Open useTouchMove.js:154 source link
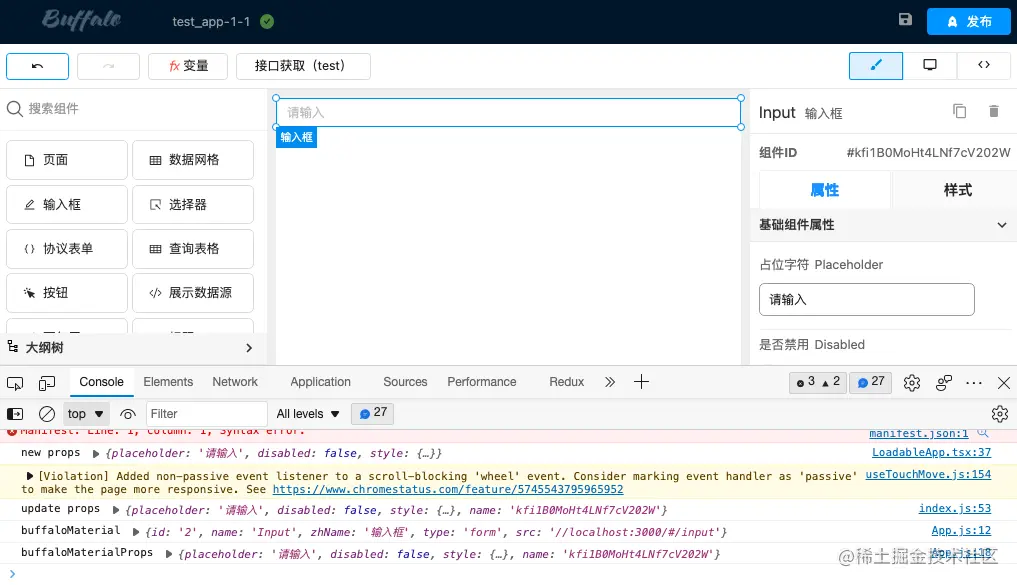Screen dimensions: 1017x585 coord(928,475)
